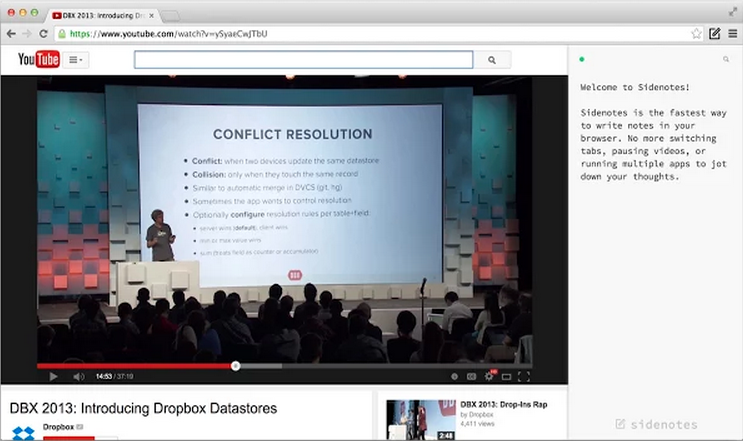Toggle the Sidenotes extension icon in the toolbar
Viewport: 743px width, 441px height.
pyautogui.click(x=715, y=34)
